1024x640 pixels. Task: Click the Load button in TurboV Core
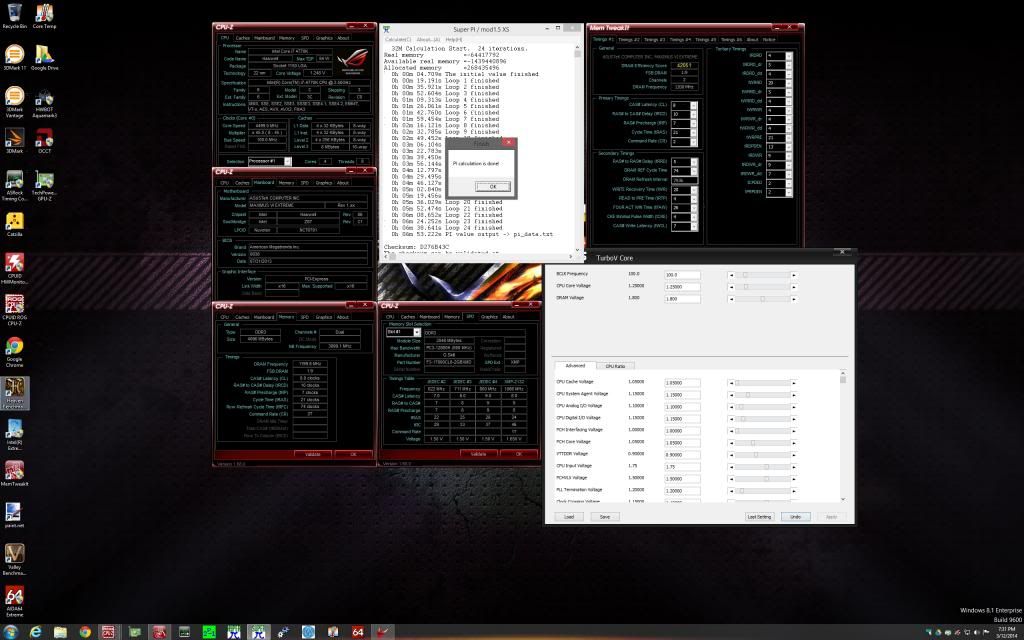click(569, 517)
